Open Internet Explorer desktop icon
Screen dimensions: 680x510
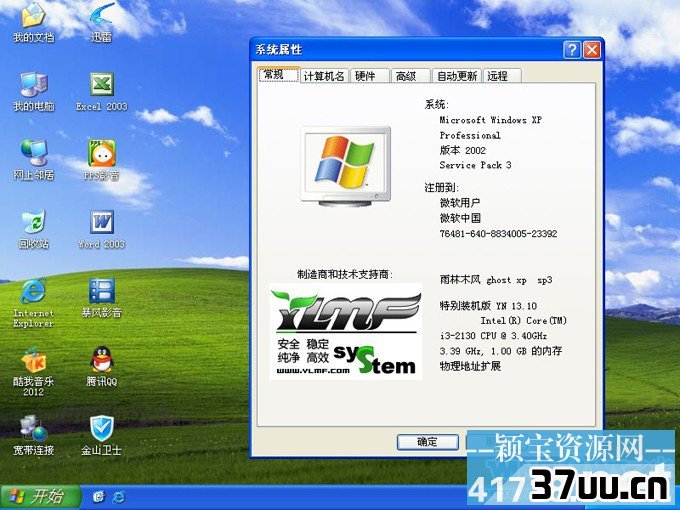coord(33,304)
